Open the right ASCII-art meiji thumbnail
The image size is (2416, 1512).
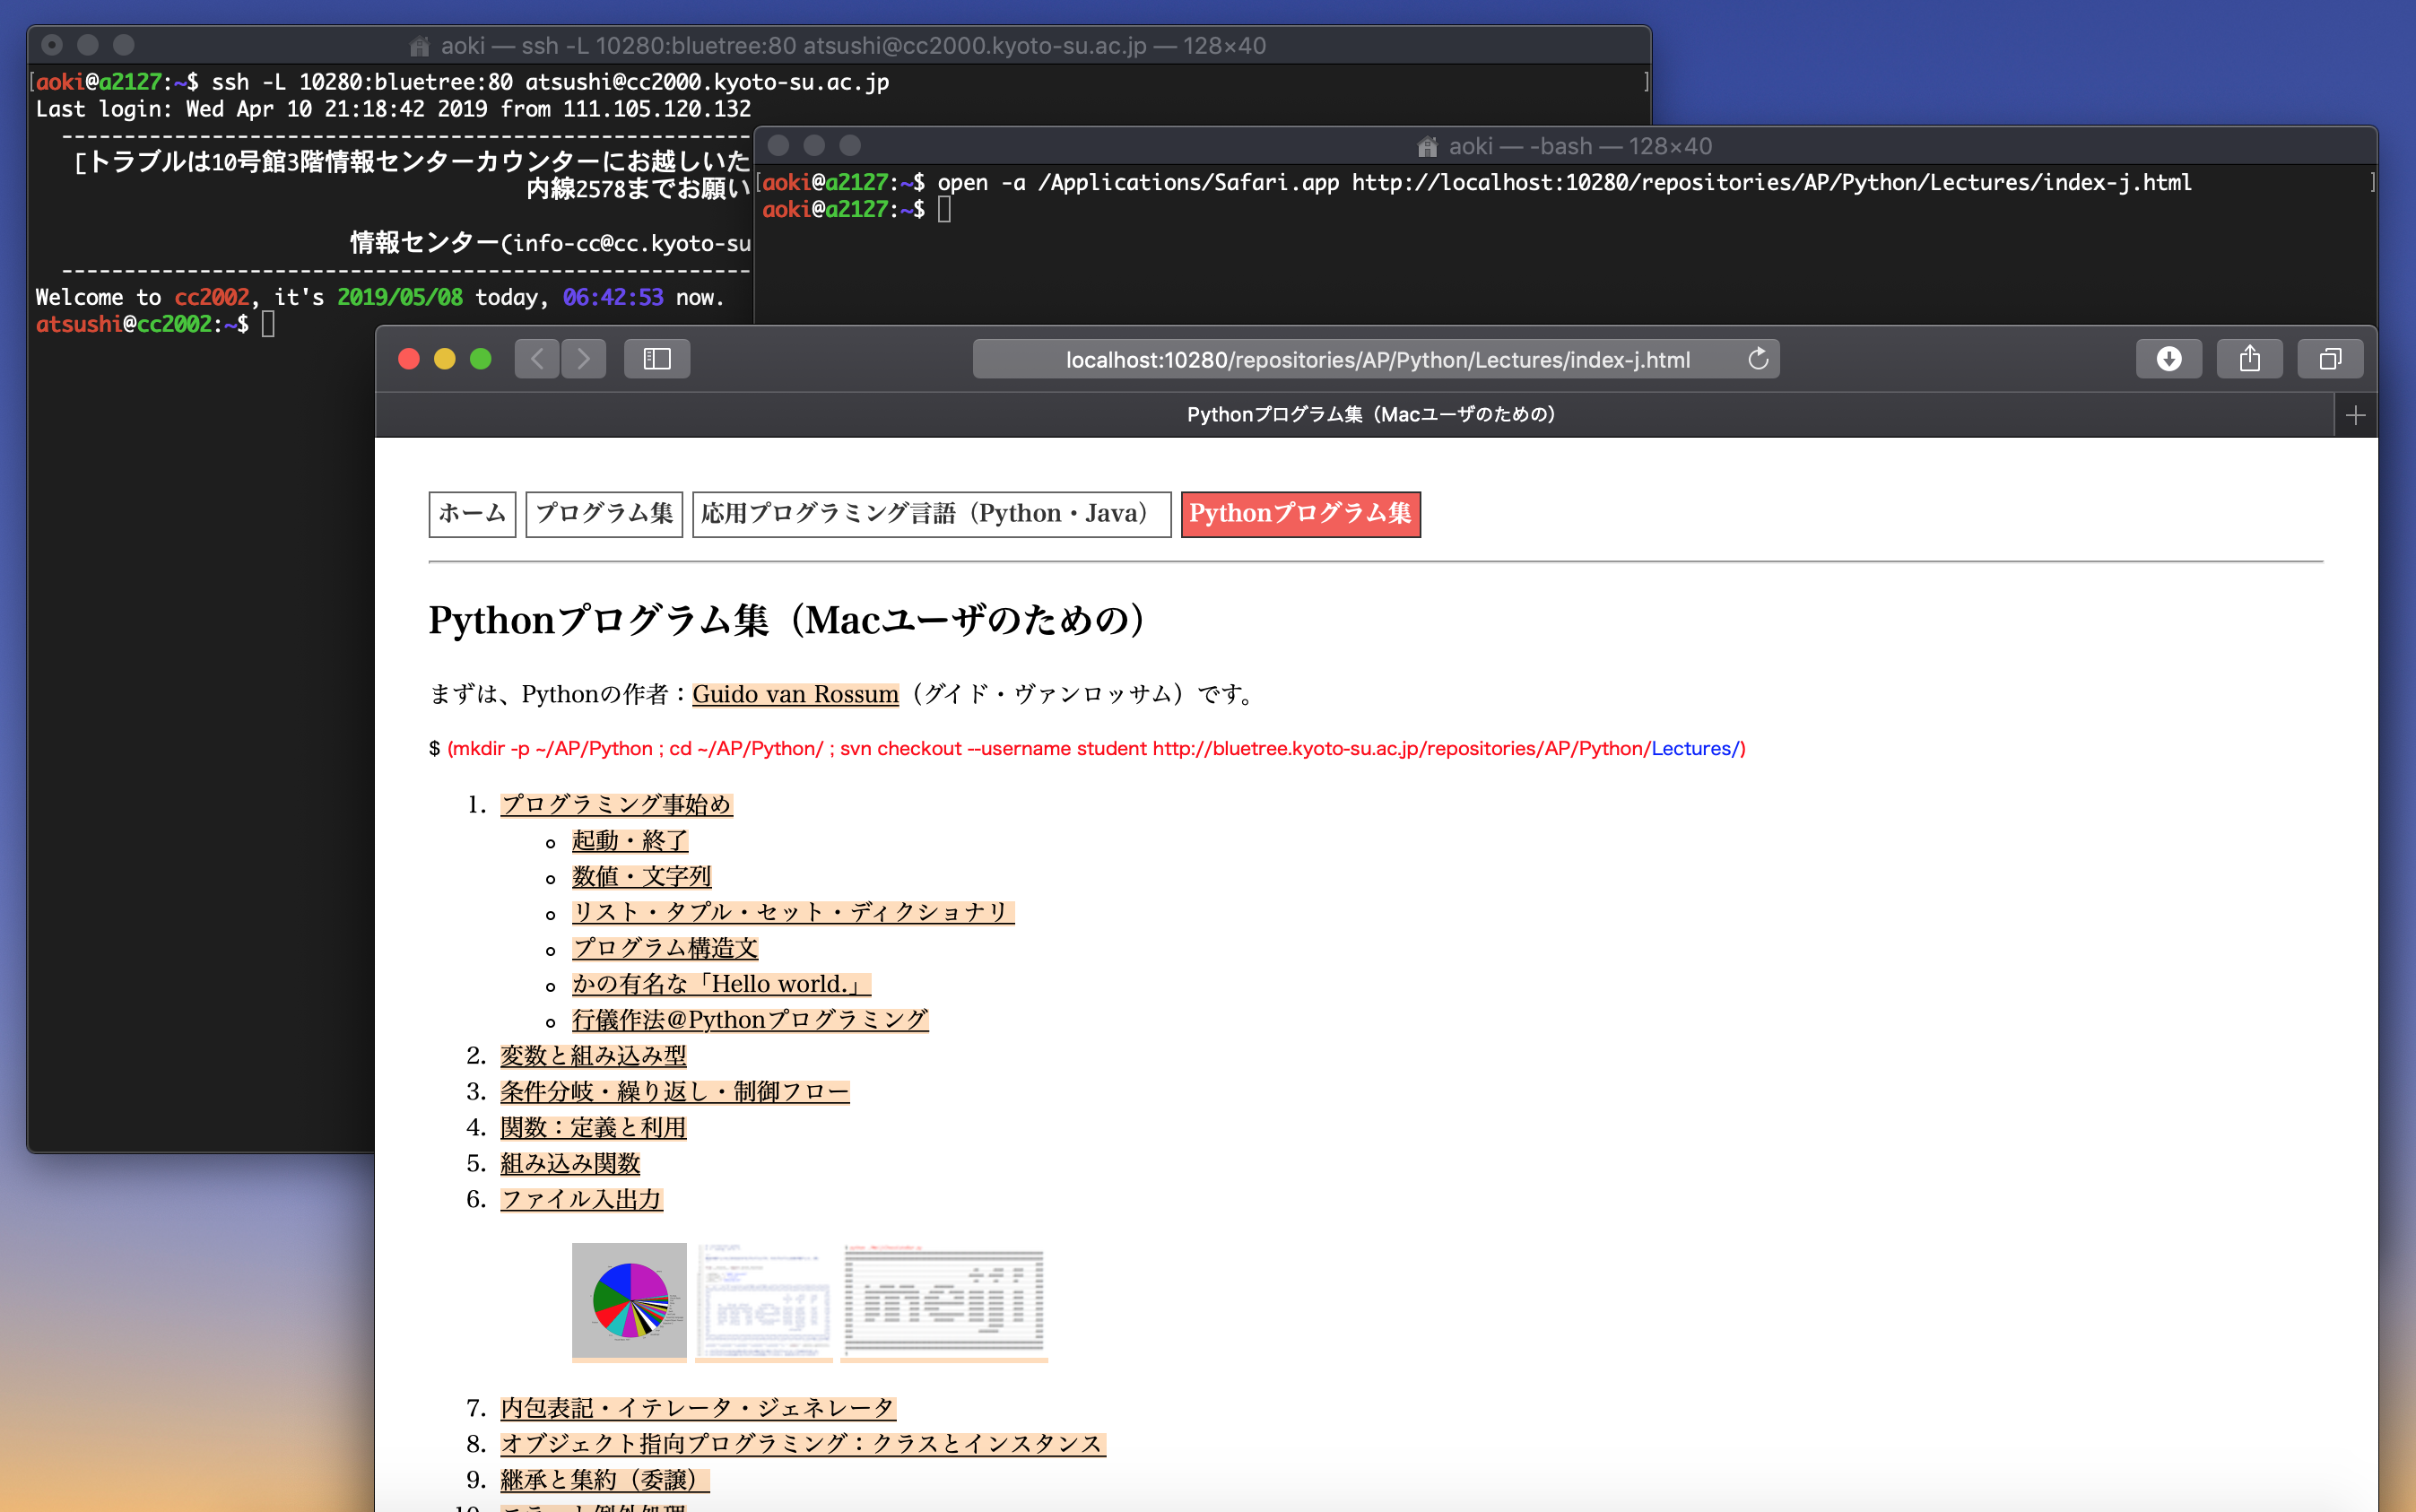944,1301
